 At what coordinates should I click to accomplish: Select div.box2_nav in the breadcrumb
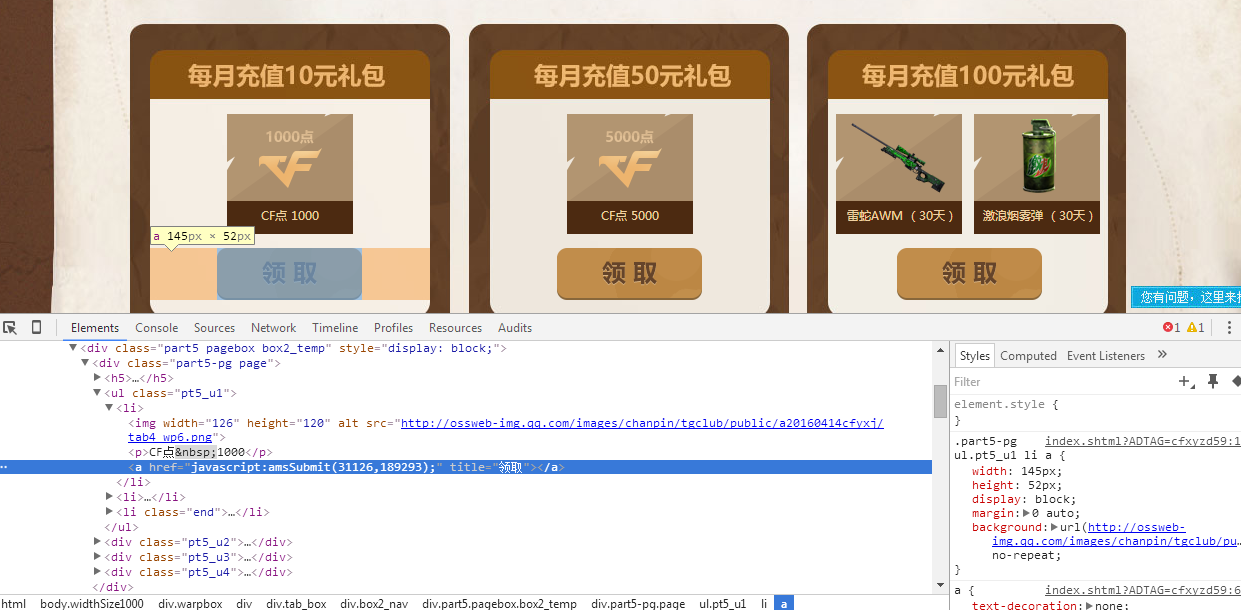click(x=374, y=603)
